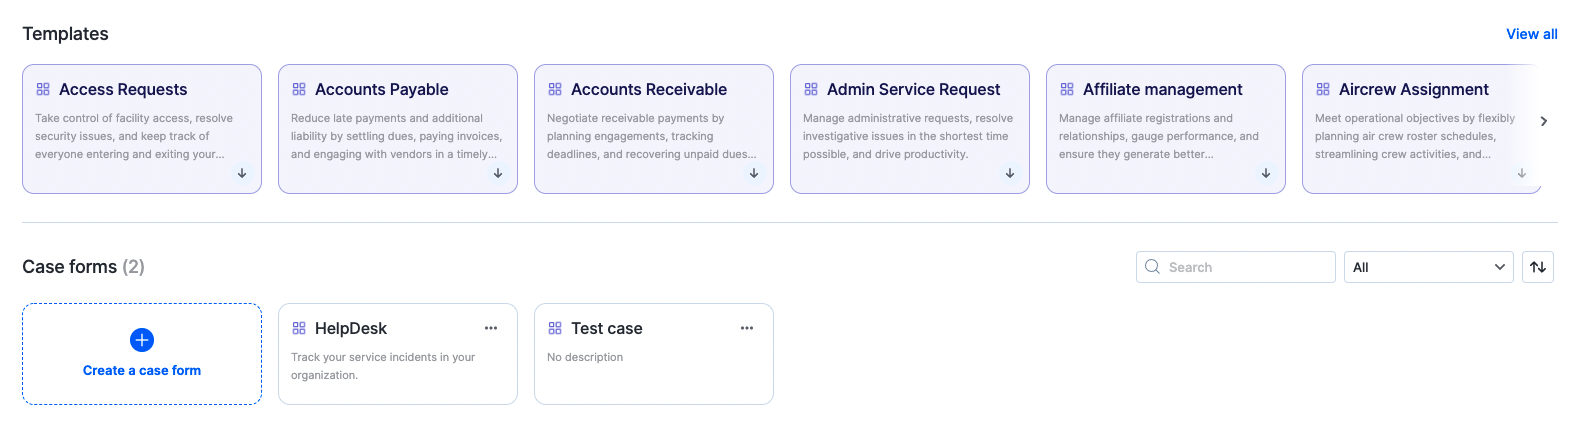Click download arrow on Admin Service Request
Image resolution: width=1582 pixels, height=422 pixels.
(1010, 173)
